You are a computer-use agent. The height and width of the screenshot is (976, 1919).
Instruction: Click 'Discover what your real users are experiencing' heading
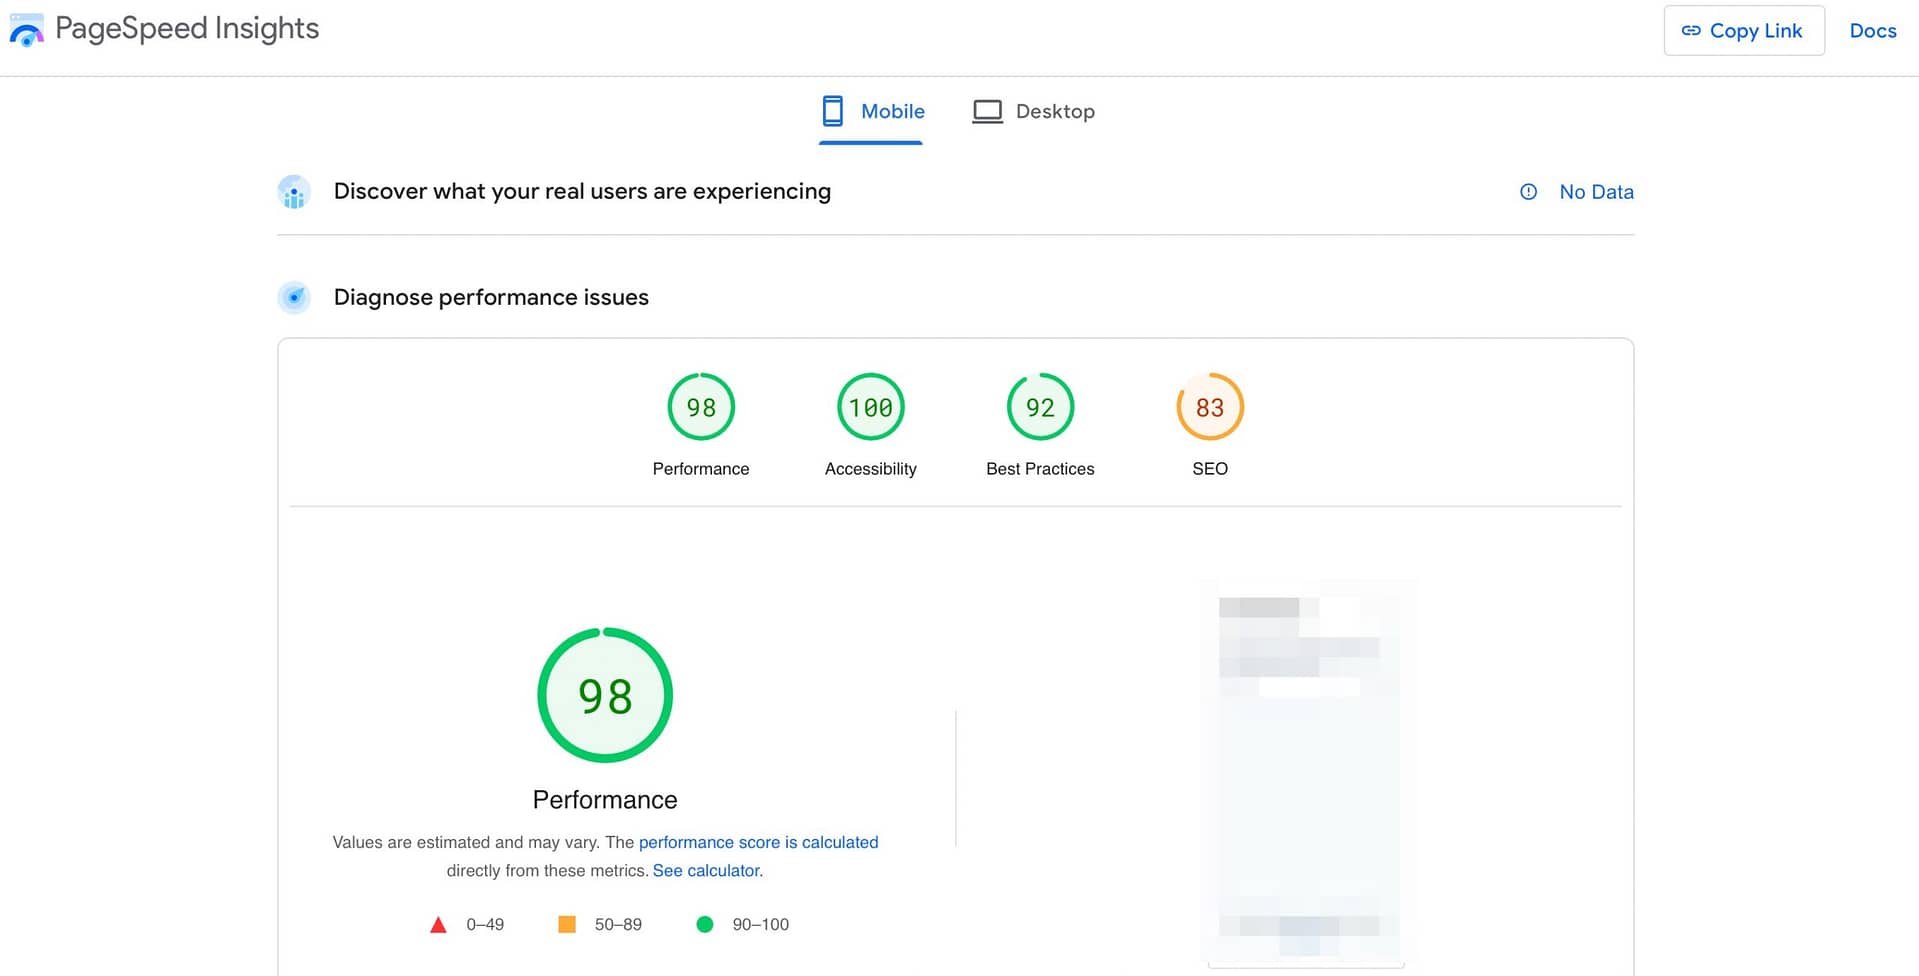pyautogui.click(x=582, y=191)
